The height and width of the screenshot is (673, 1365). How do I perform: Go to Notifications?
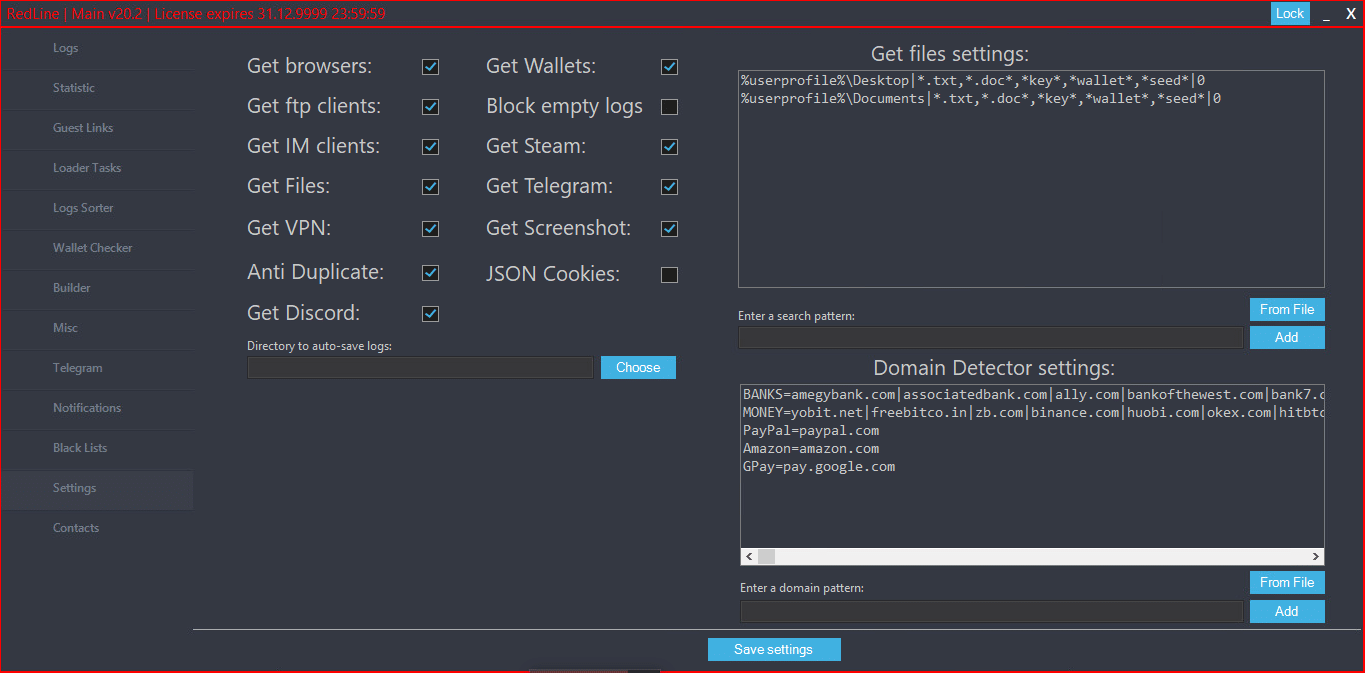click(x=97, y=408)
